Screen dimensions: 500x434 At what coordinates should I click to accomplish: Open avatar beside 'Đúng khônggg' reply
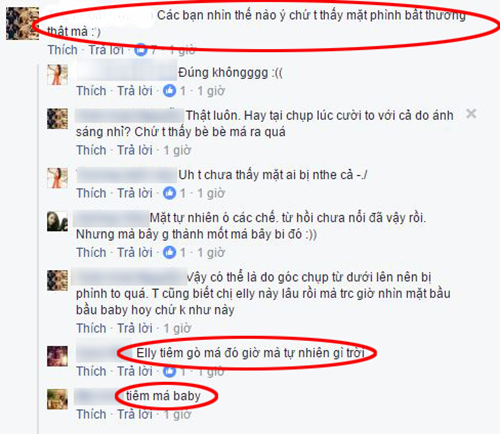57,75
